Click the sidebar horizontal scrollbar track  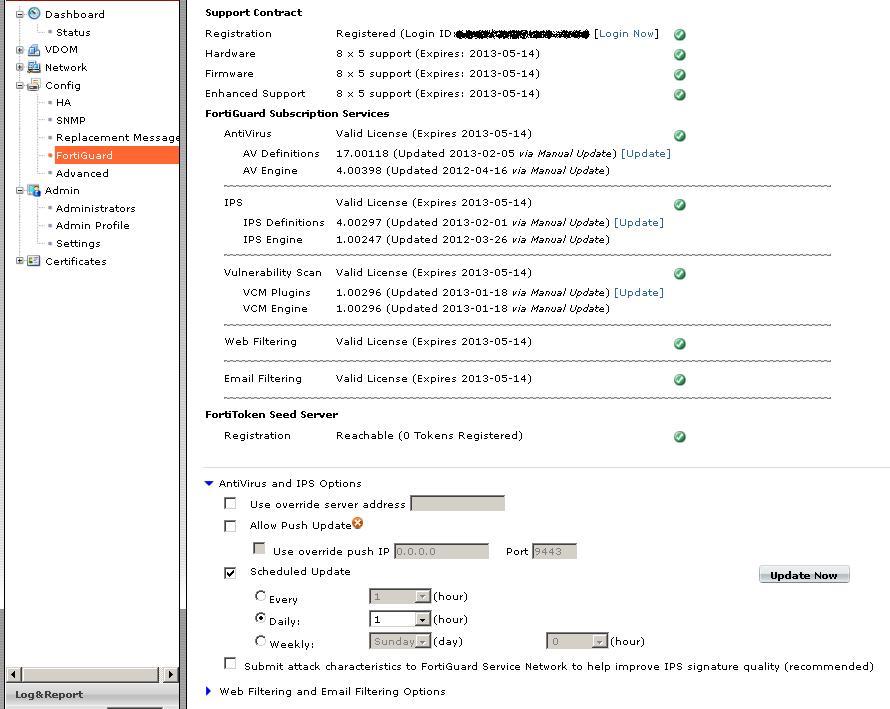91,674
